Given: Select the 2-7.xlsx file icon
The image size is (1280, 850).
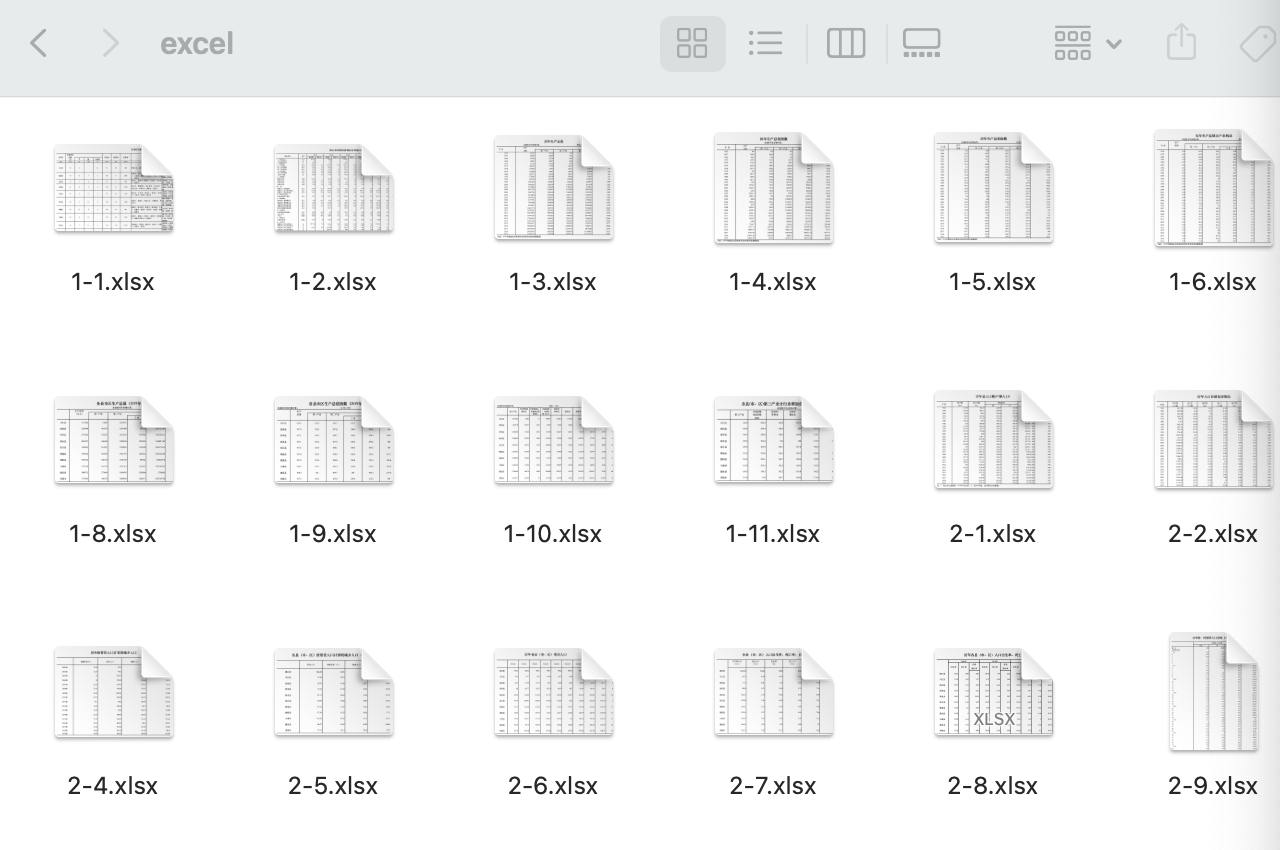Looking at the screenshot, I should (773, 692).
